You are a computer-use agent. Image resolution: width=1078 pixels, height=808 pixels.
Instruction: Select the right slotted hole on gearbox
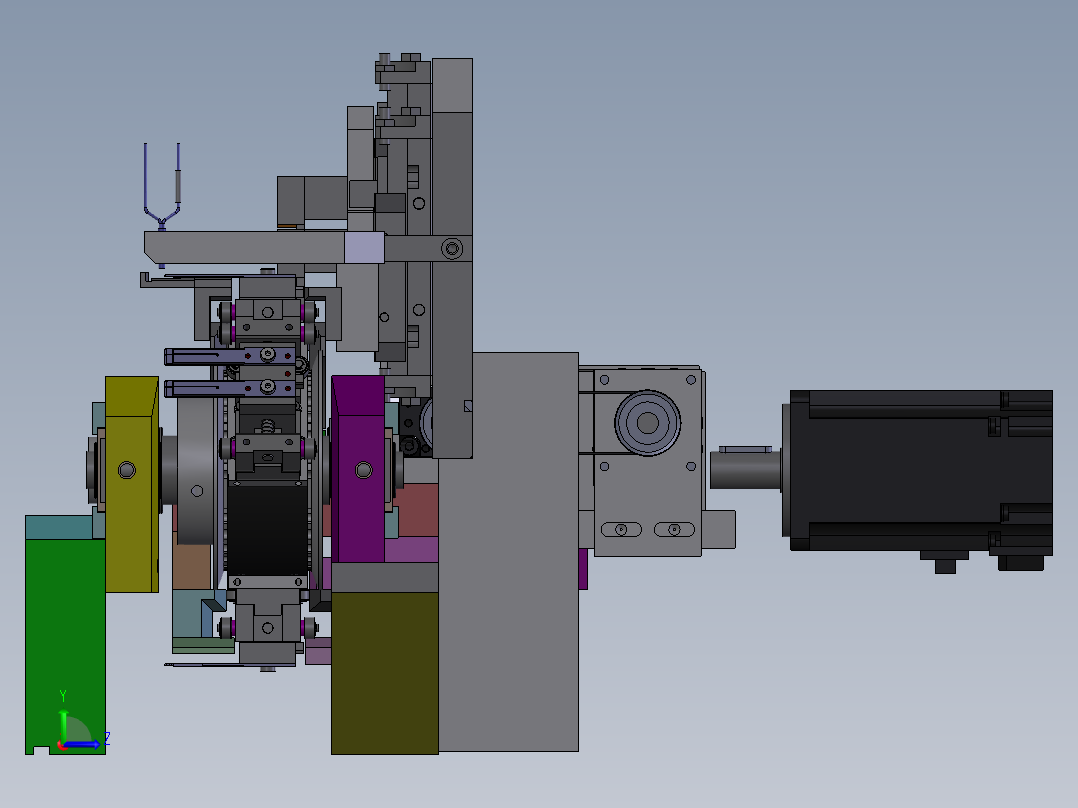[x=674, y=529]
